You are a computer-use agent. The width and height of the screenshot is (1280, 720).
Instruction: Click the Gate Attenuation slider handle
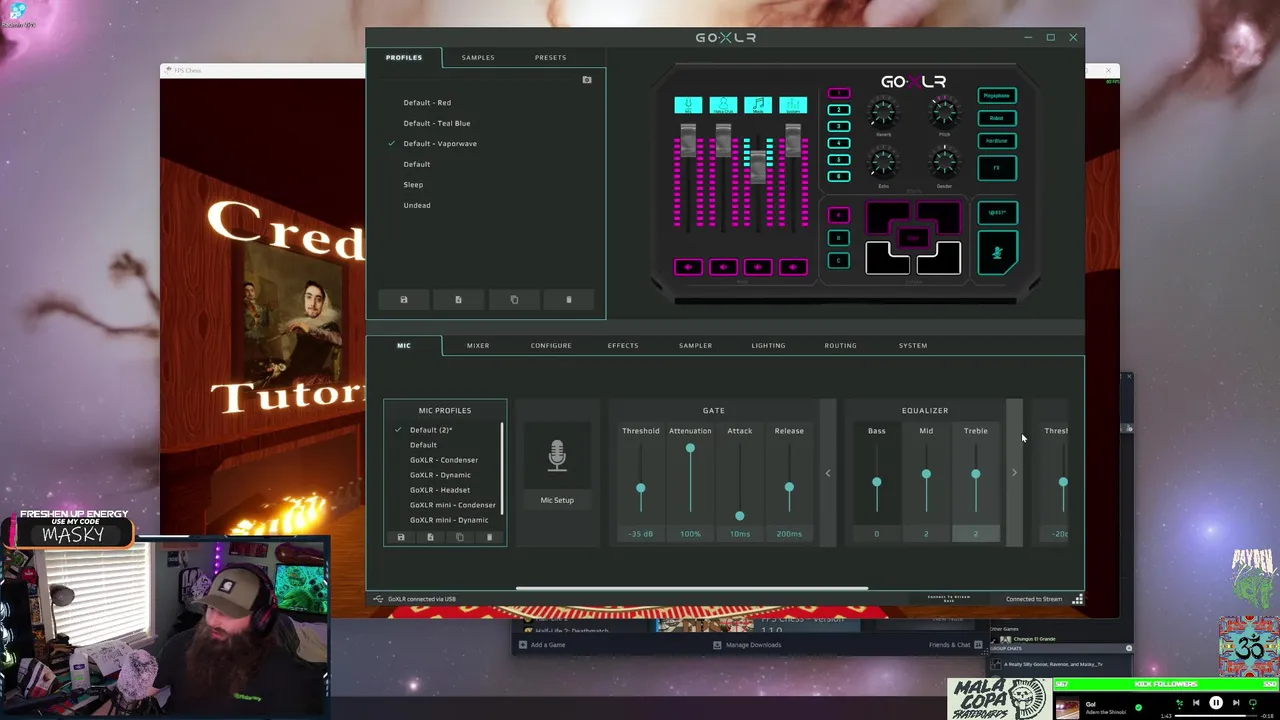690,448
